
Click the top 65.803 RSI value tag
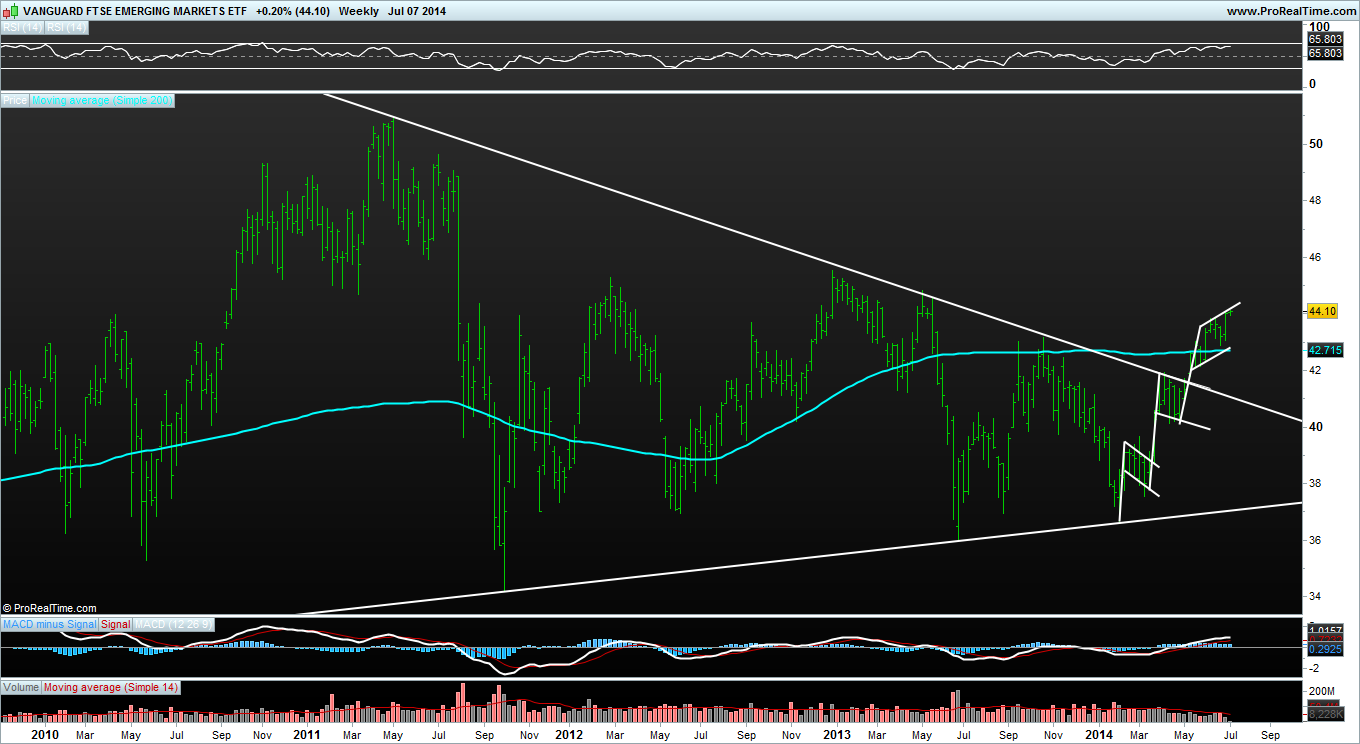(1325, 39)
